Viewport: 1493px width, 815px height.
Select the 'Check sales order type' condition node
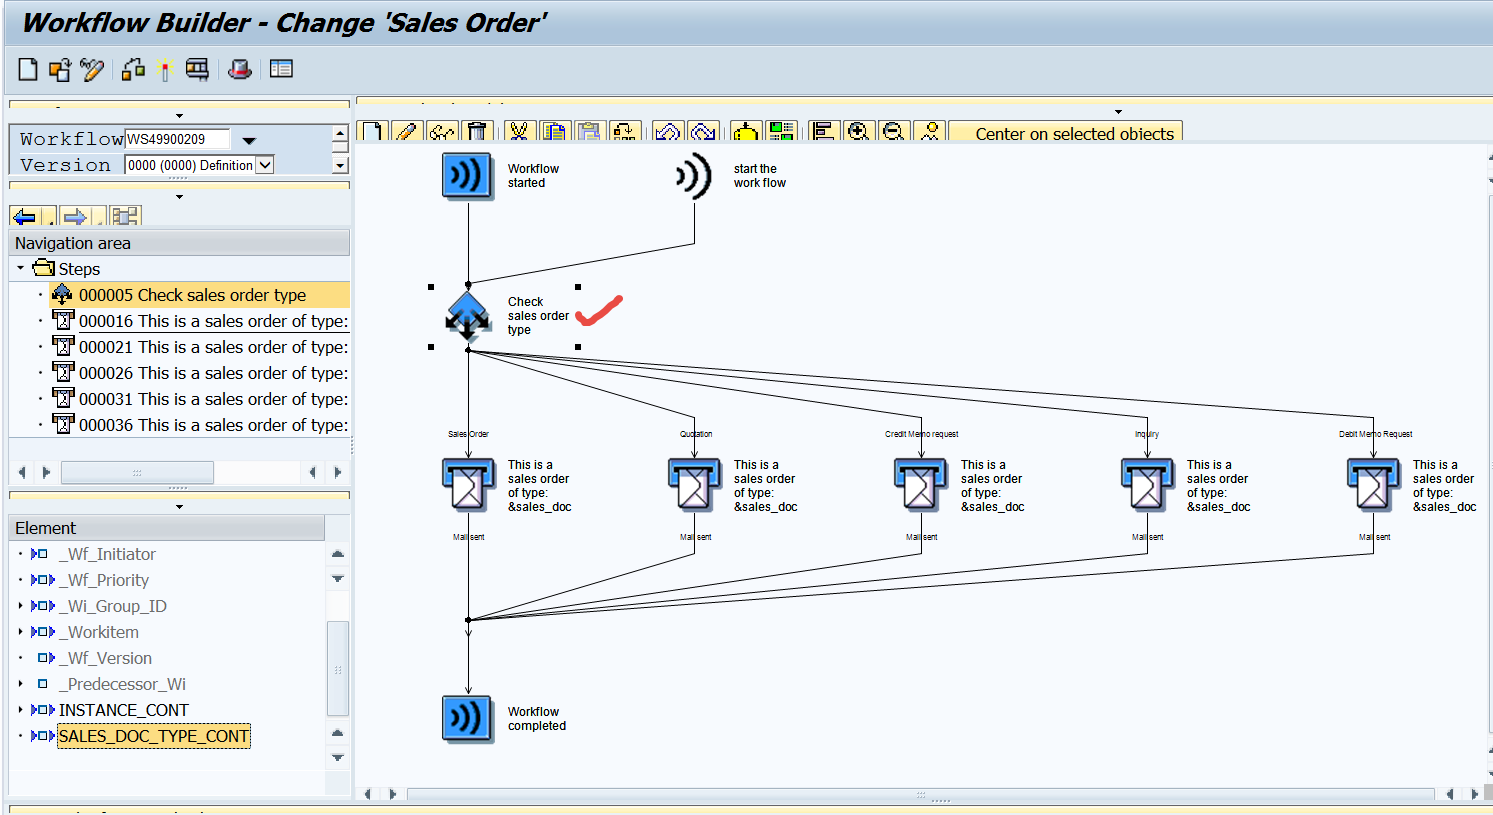(x=467, y=316)
